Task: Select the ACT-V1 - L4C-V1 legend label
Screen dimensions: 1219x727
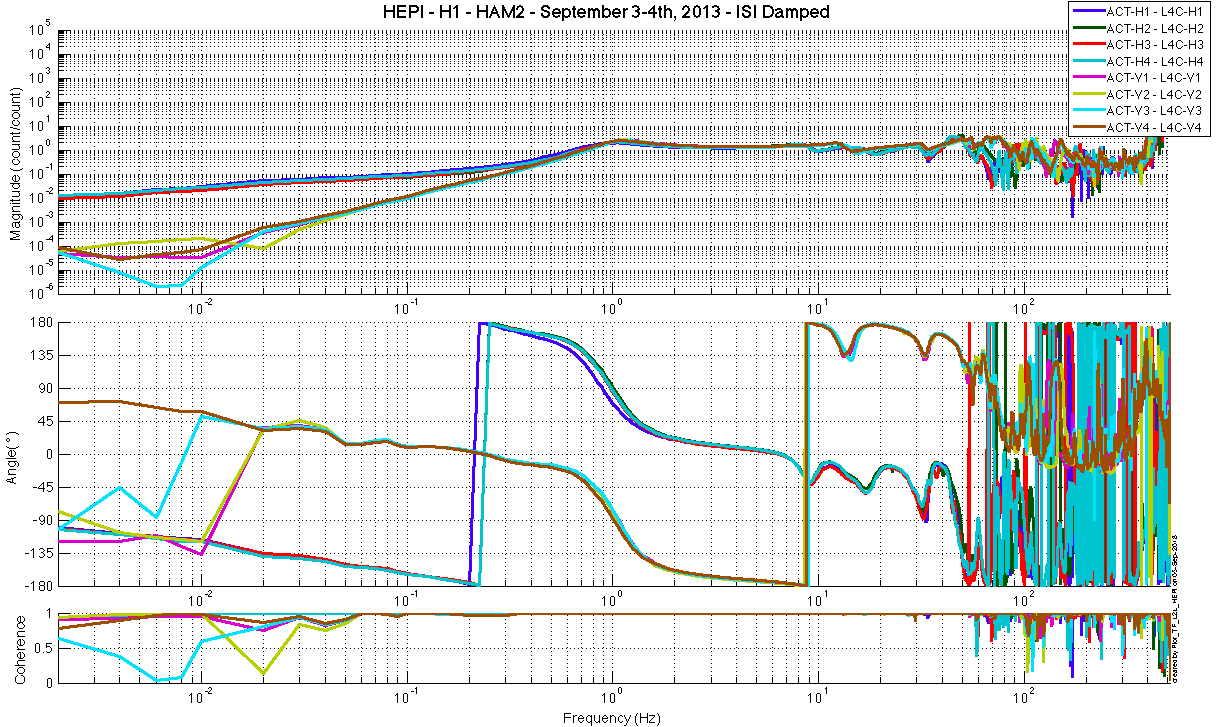Action: click(x=1150, y=78)
